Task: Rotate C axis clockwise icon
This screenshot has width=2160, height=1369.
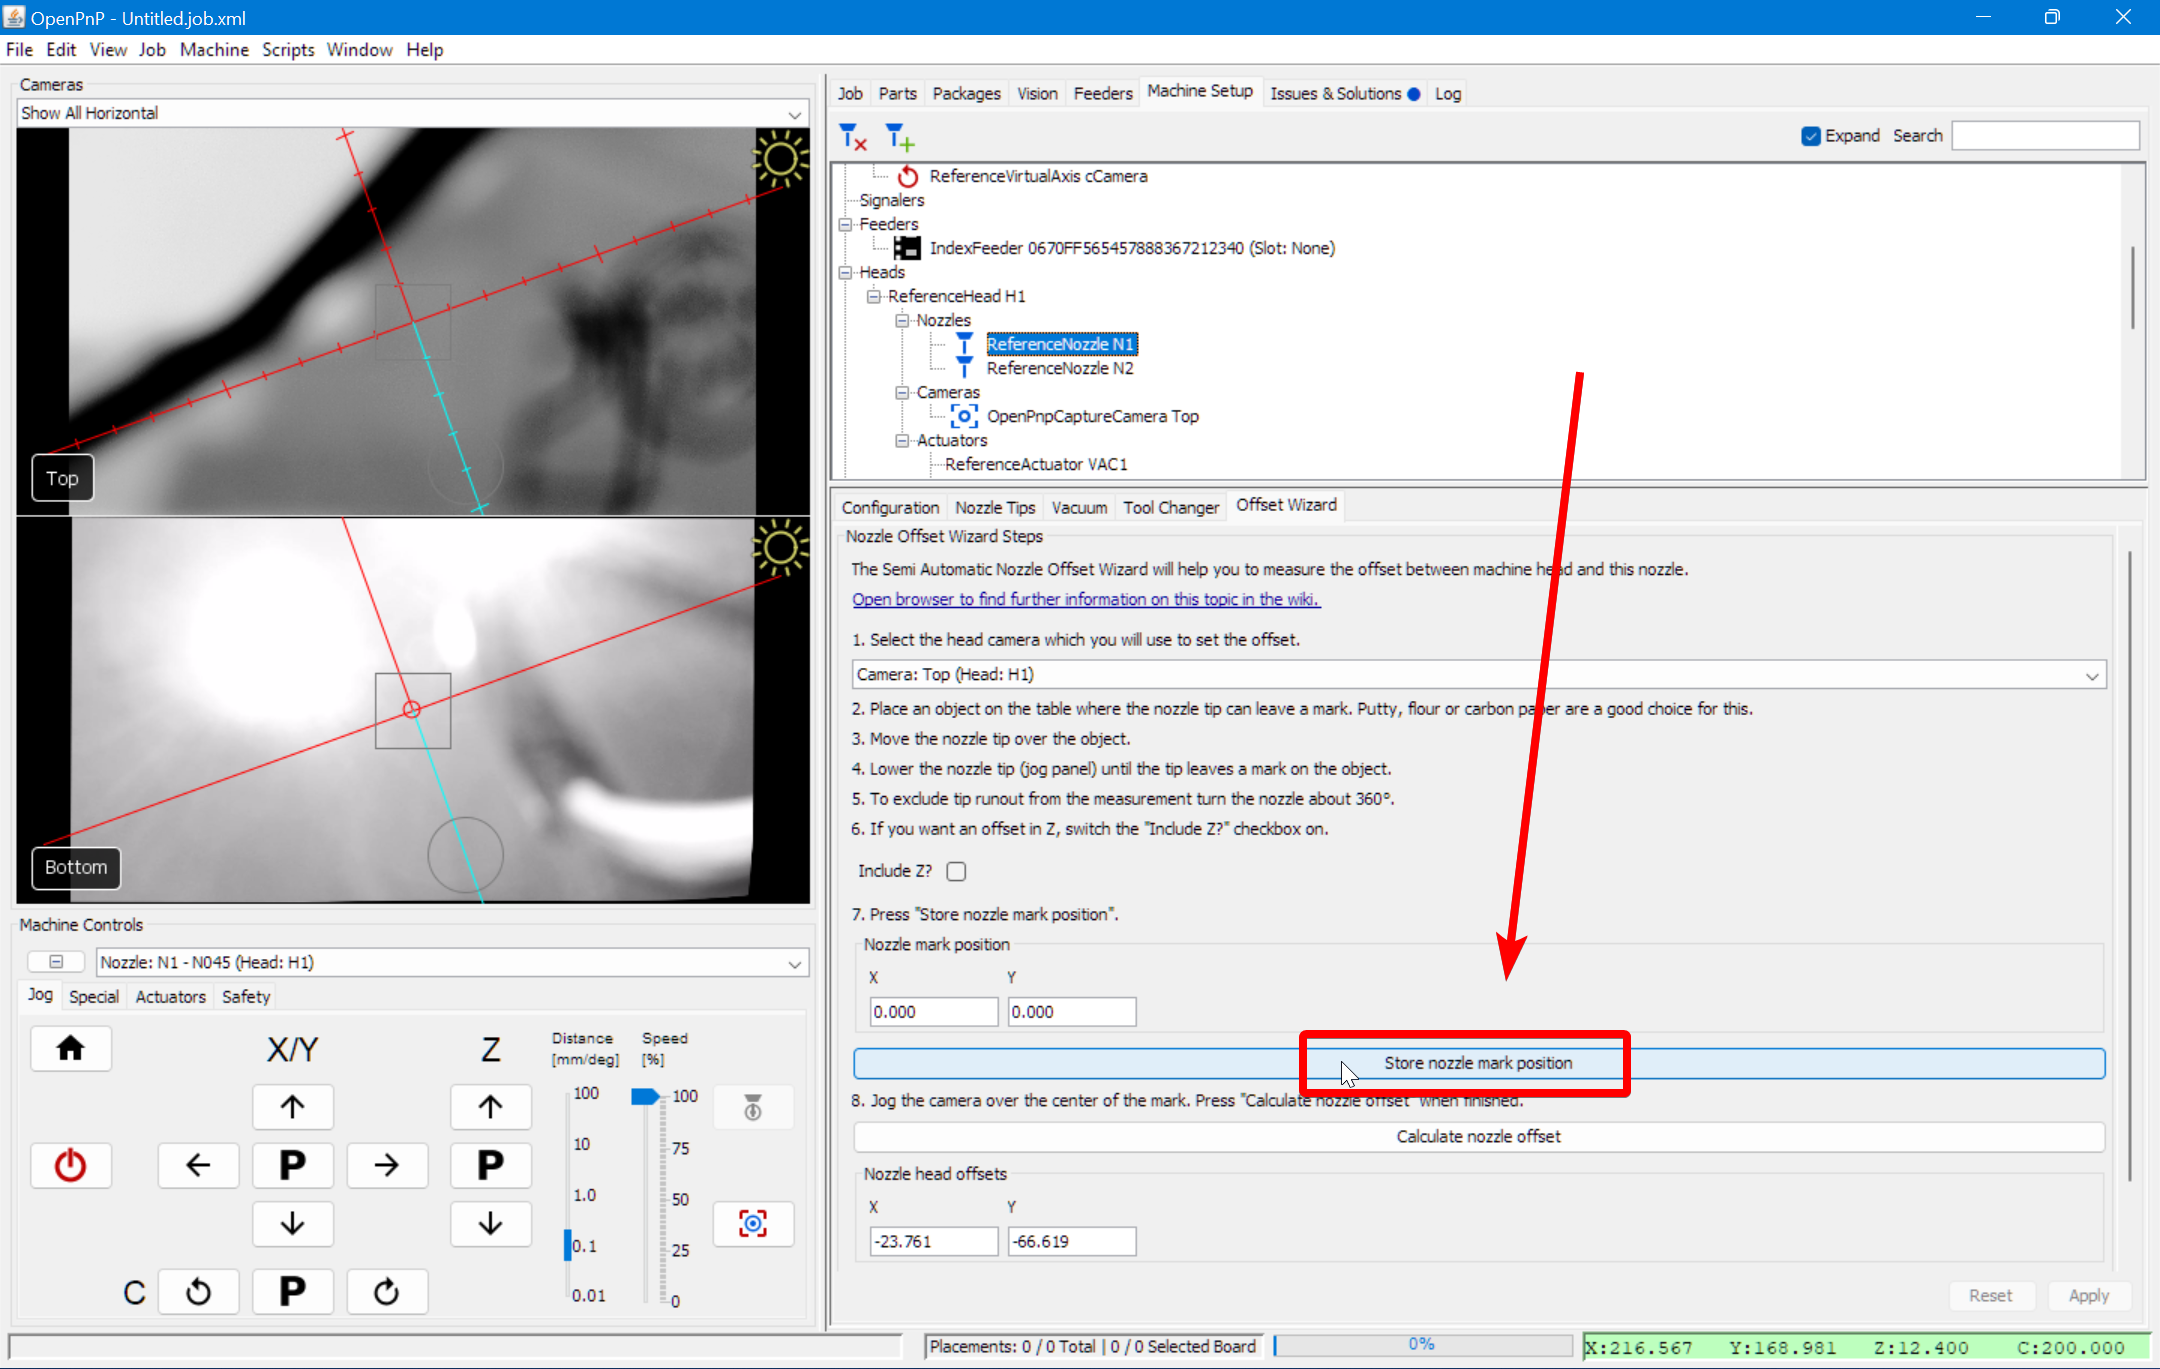Action: (x=386, y=1292)
